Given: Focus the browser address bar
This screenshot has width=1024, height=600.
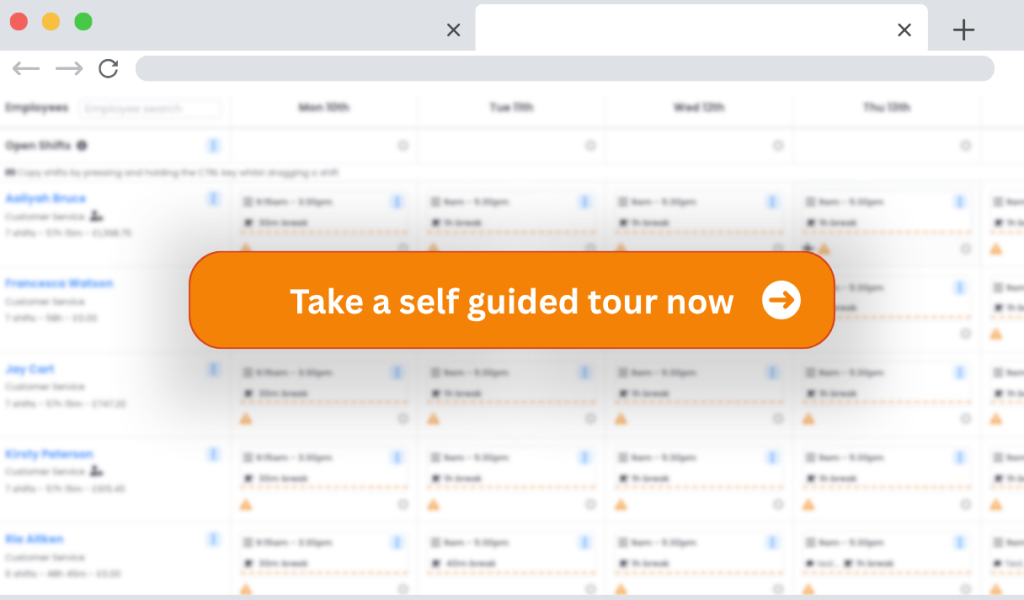Looking at the screenshot, I should click(565, 69).
